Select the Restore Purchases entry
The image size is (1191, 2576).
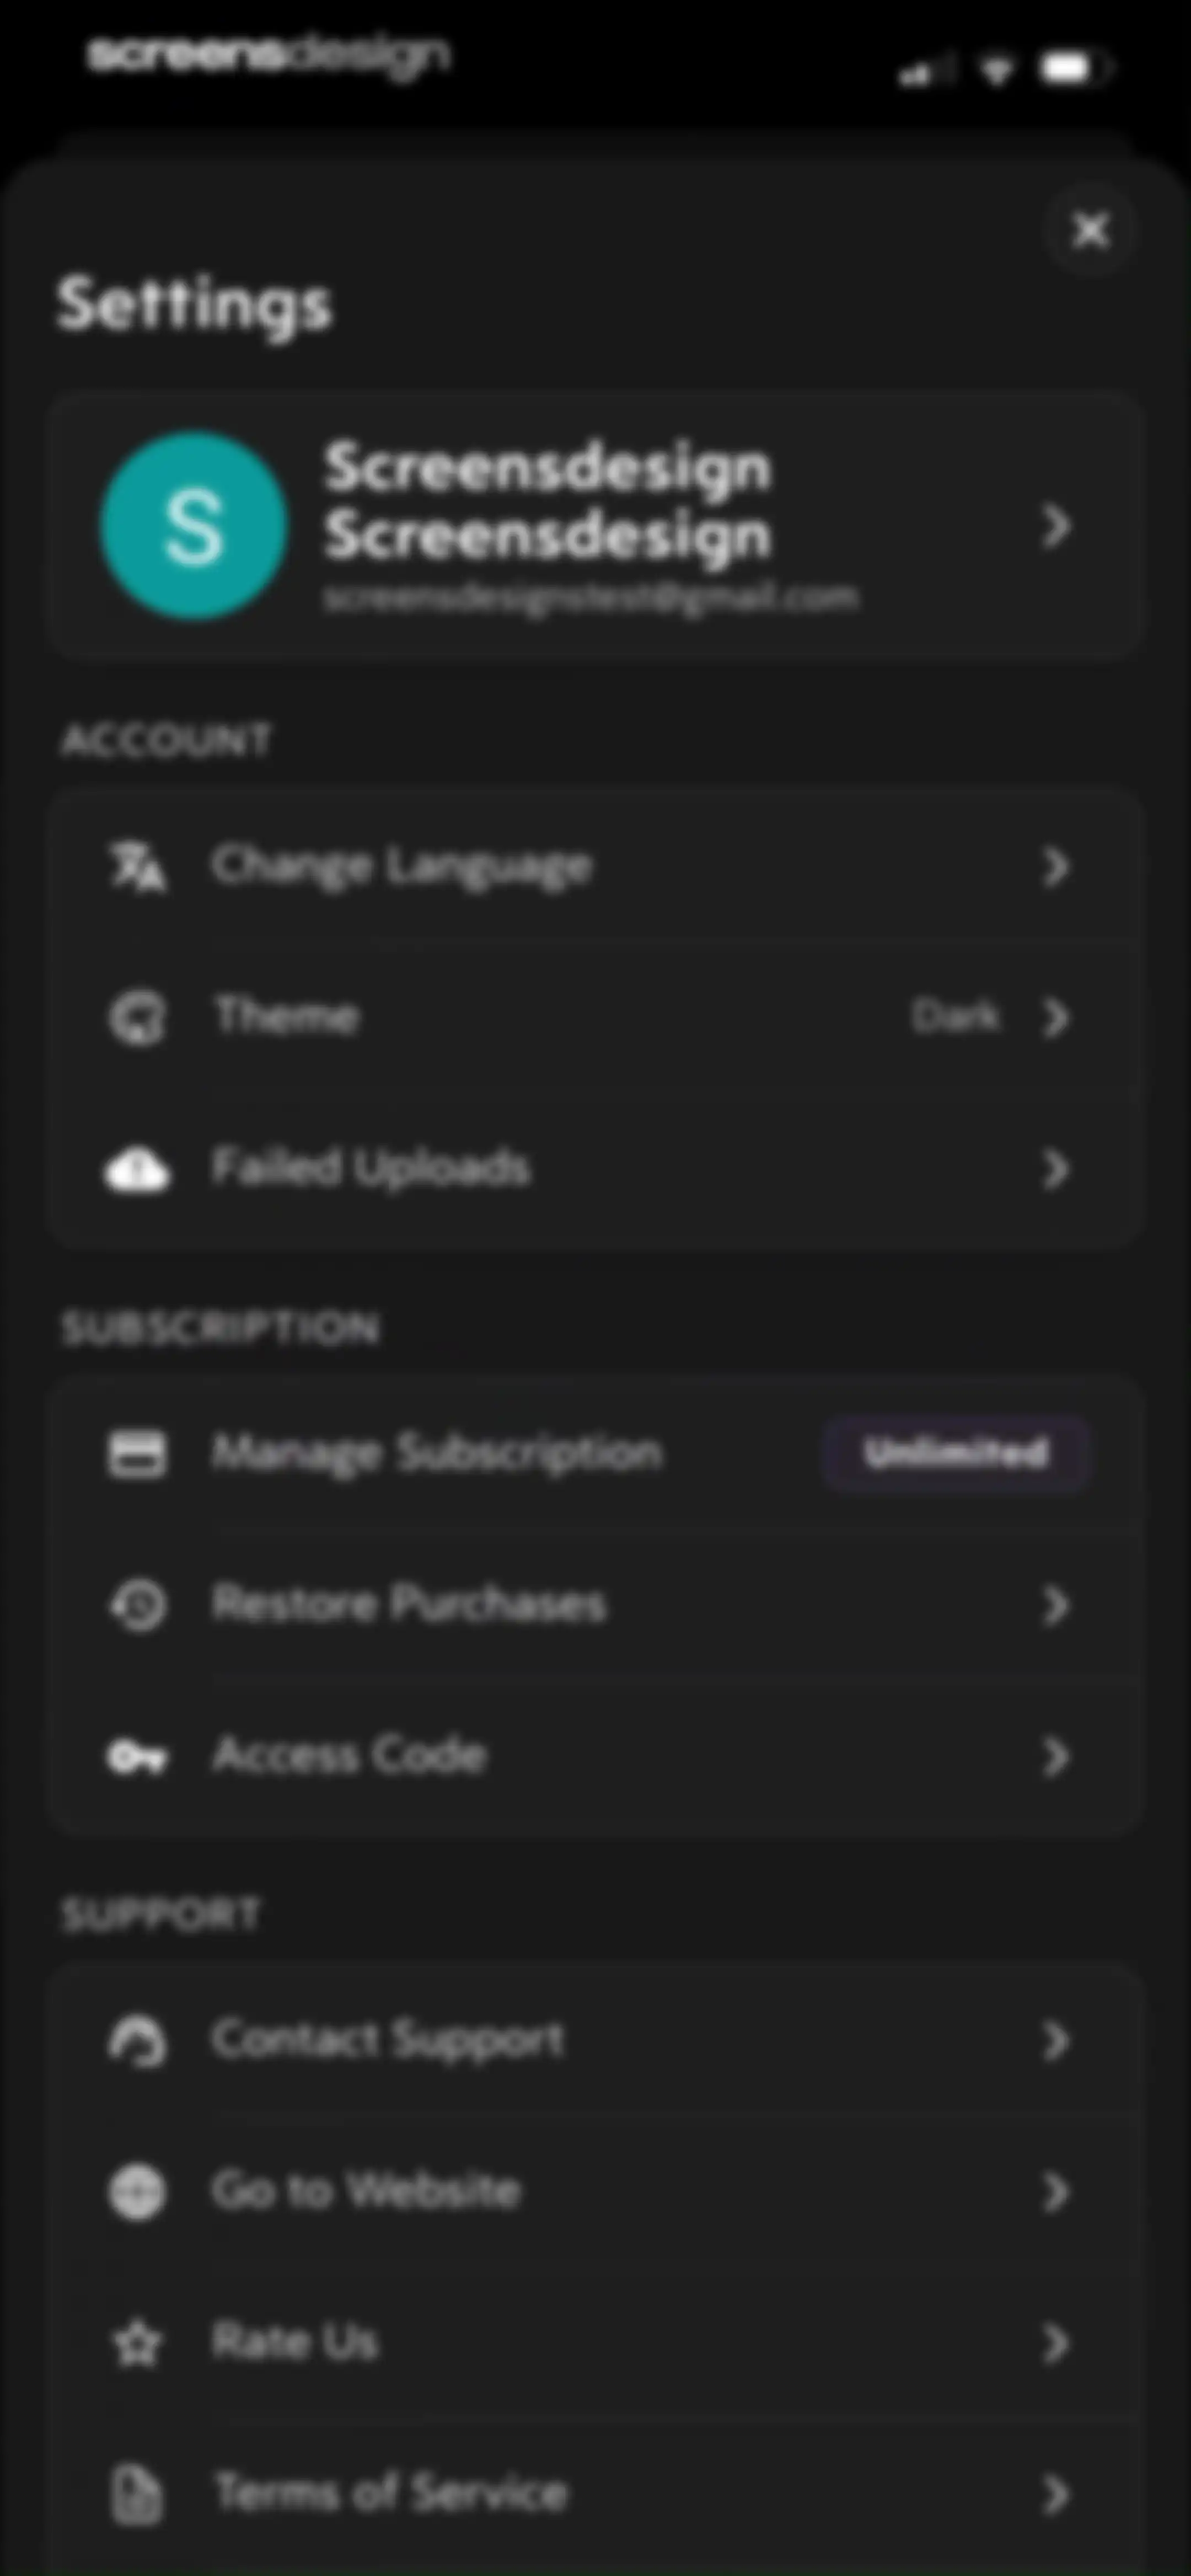coord(595,1605)
